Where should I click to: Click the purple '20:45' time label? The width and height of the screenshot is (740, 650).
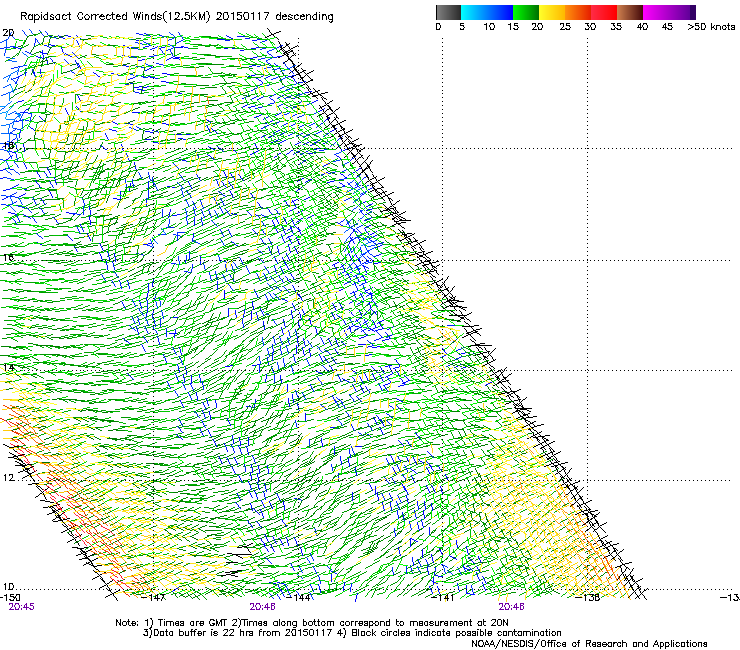(x=21, y=607)
